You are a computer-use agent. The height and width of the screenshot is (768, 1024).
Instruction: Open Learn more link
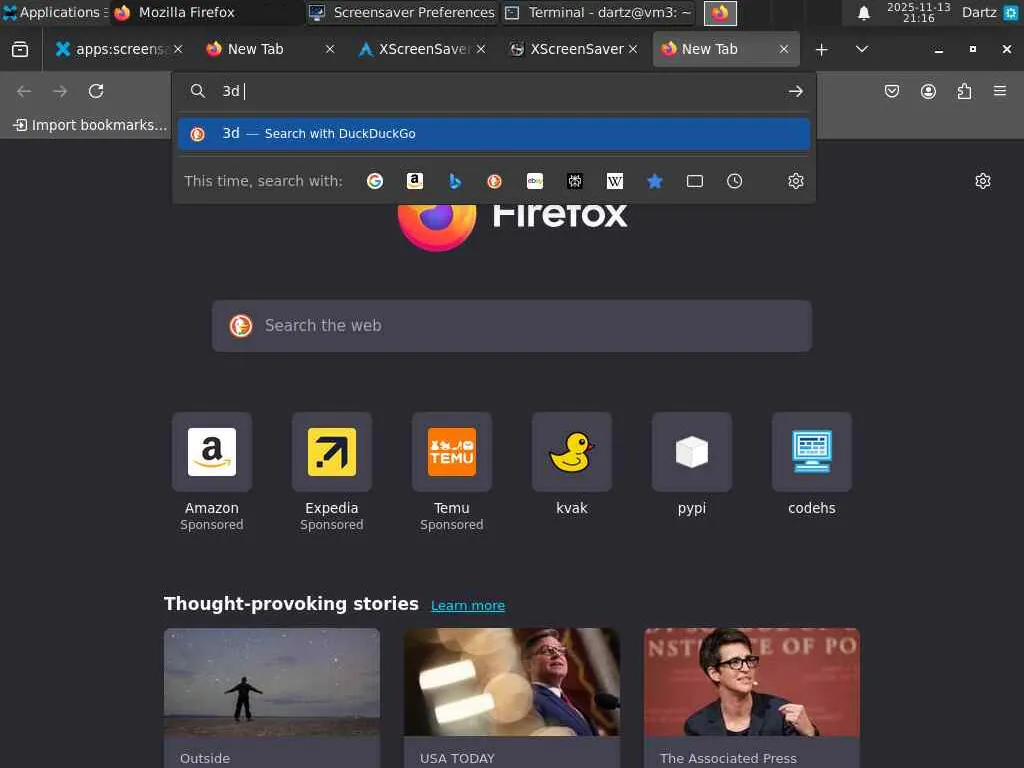(468, 605)
